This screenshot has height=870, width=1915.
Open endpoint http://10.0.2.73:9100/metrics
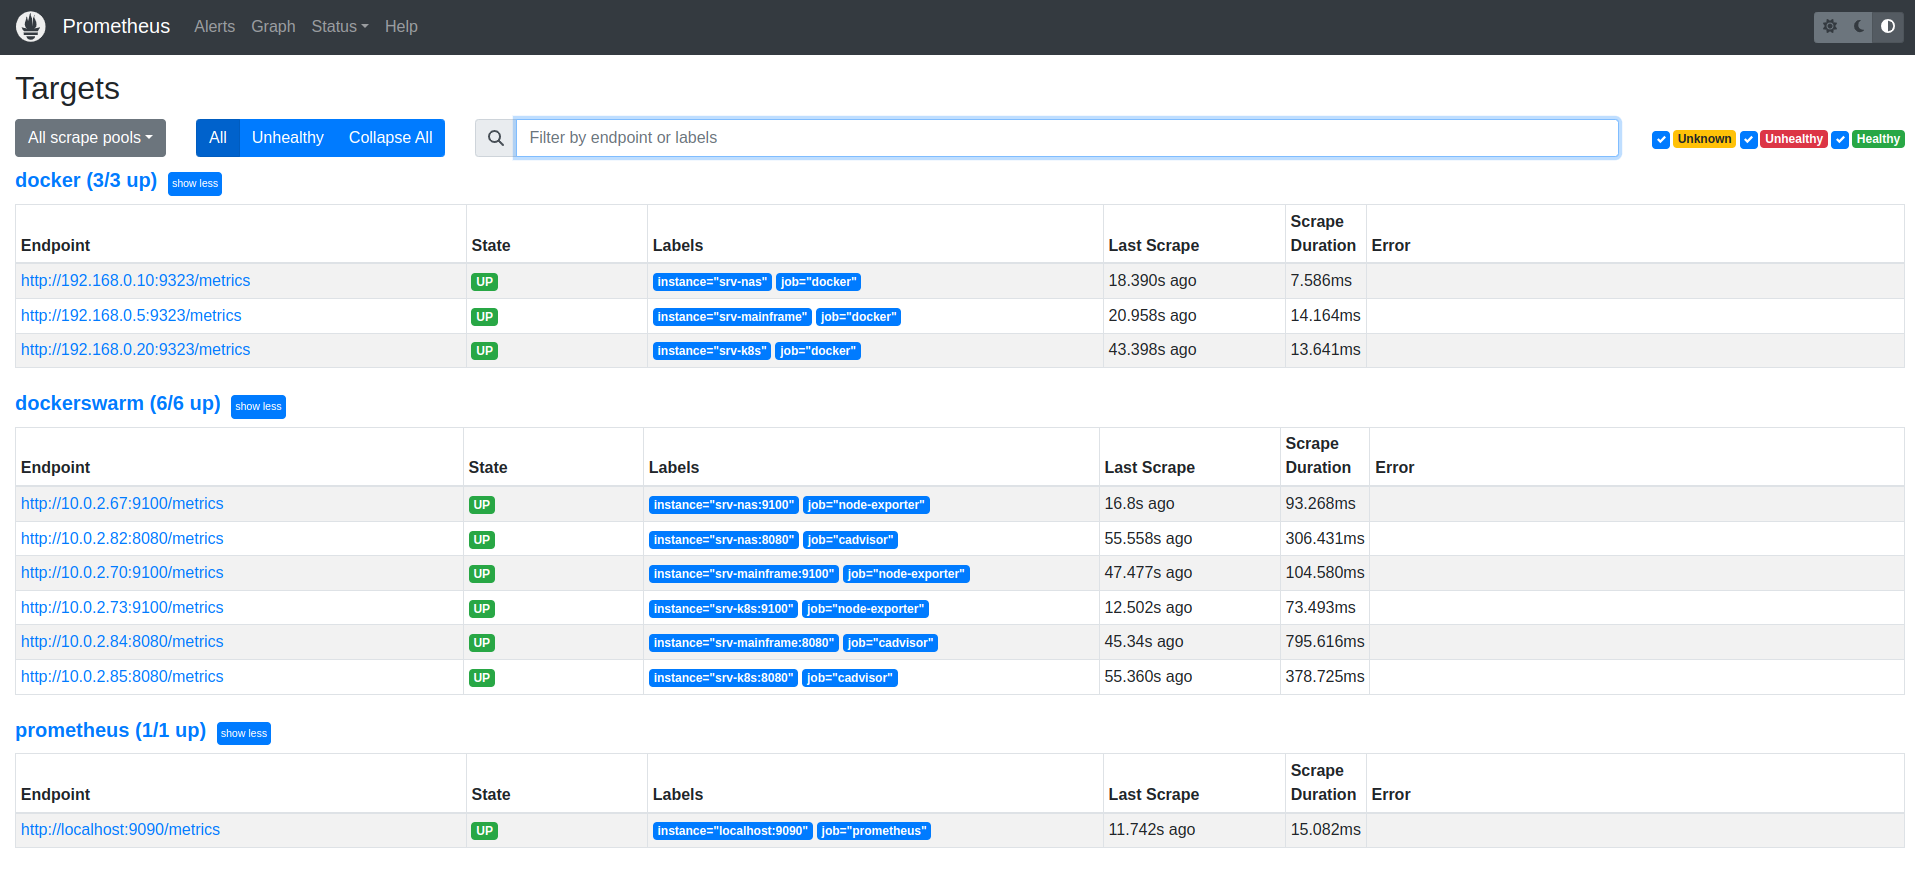point(122,608)
